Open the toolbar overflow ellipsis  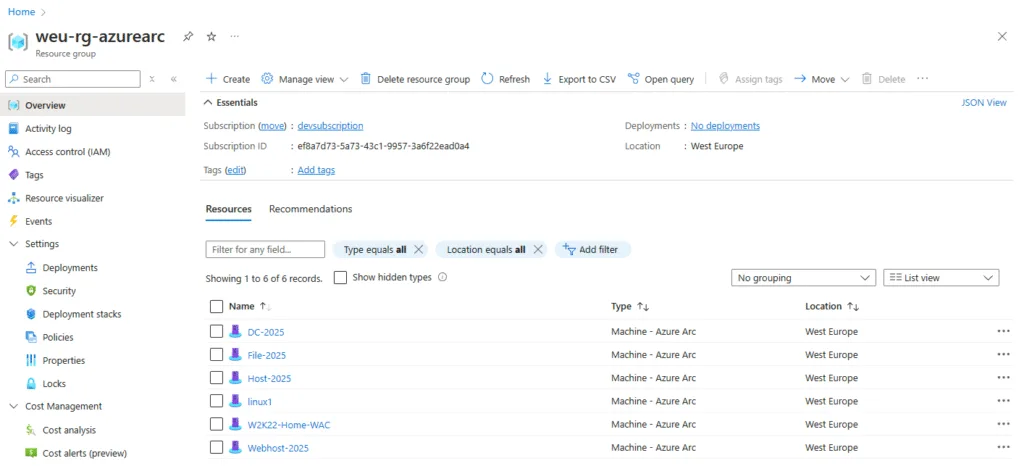(922, 78)
